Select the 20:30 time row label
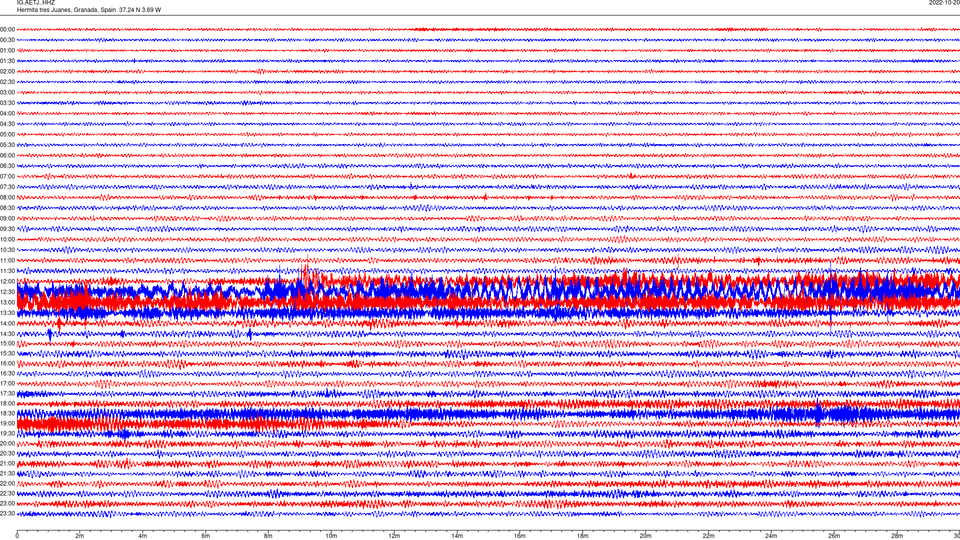 (7, 454)
